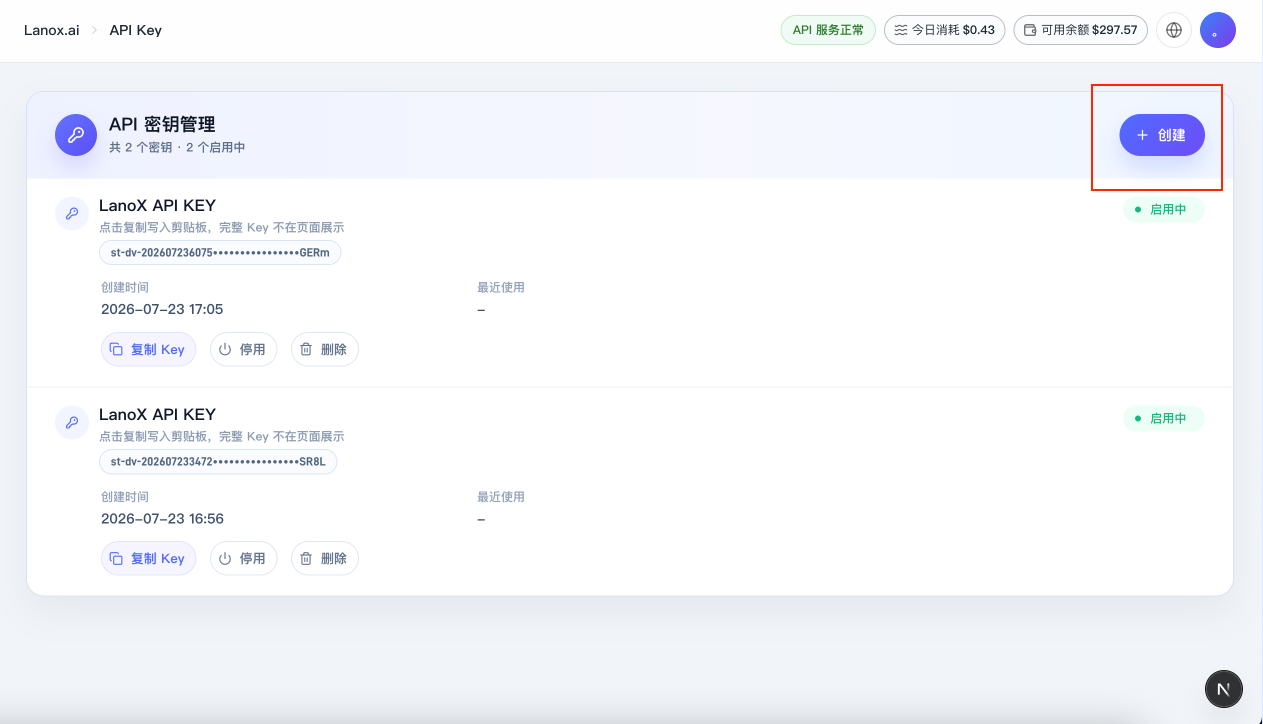The height and width of the screenshot is (724, 1263).
Task: Click the masked key st-dv-202607233472 chip
Action: click(x=218, y=461)
